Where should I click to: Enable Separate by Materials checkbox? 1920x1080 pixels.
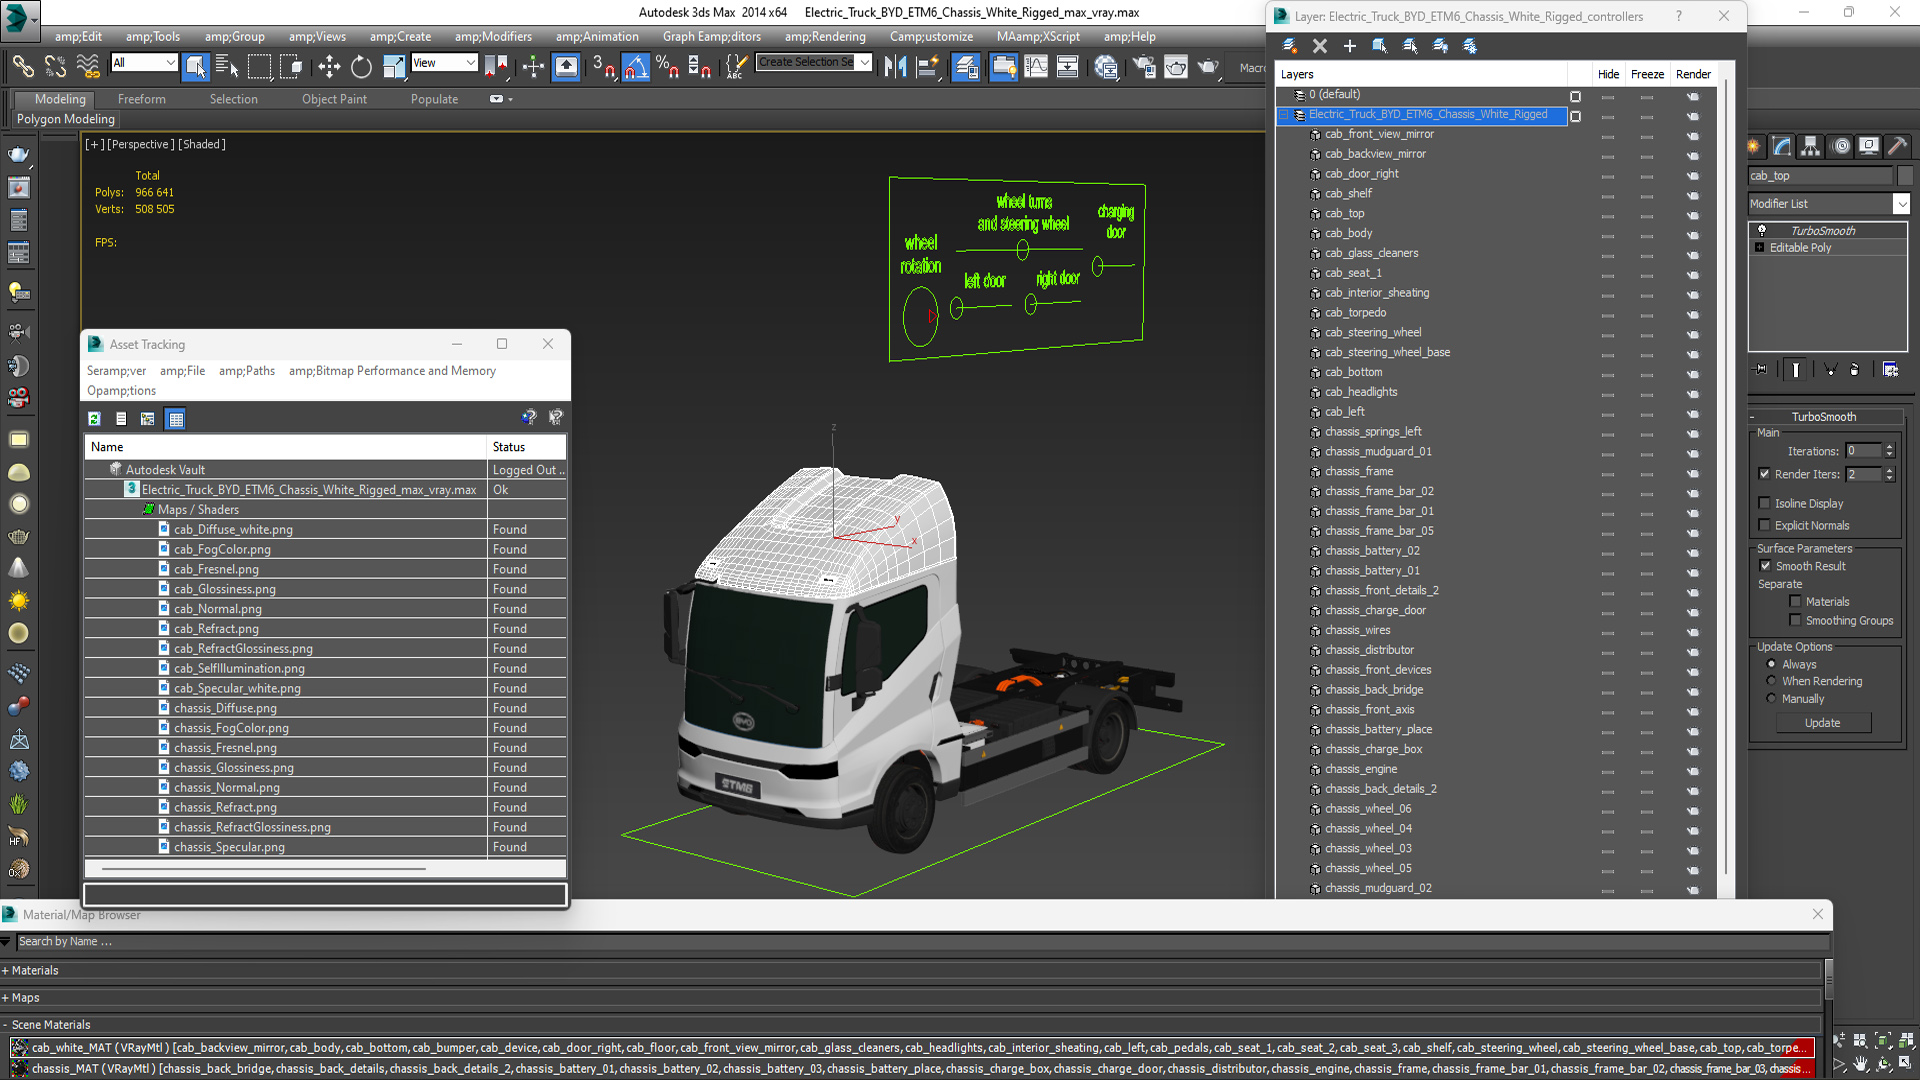[x=1795, y=601]
